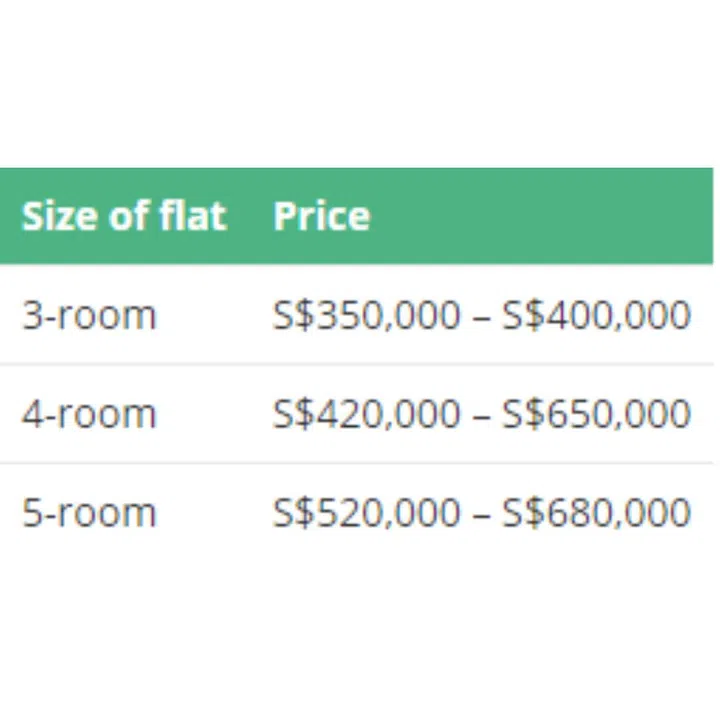Select the 5-room cell
This screenshot has width=720, height=720.
pyautogui.click(x=89, y=512)
